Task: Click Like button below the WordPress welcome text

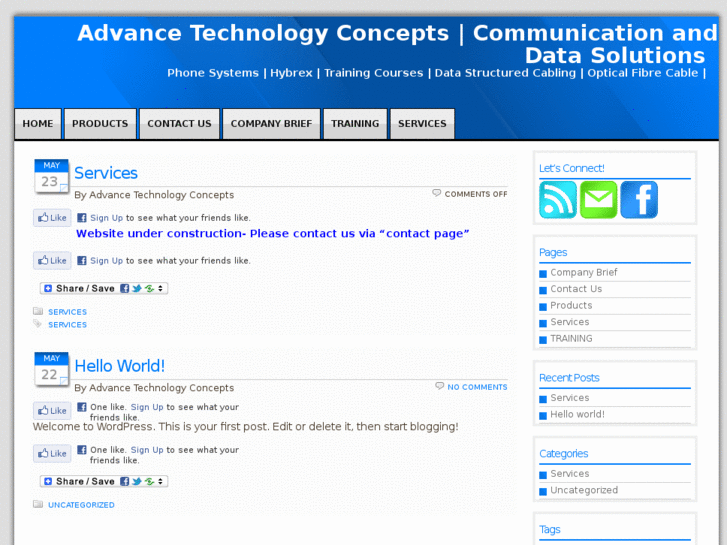Action: 52,453
